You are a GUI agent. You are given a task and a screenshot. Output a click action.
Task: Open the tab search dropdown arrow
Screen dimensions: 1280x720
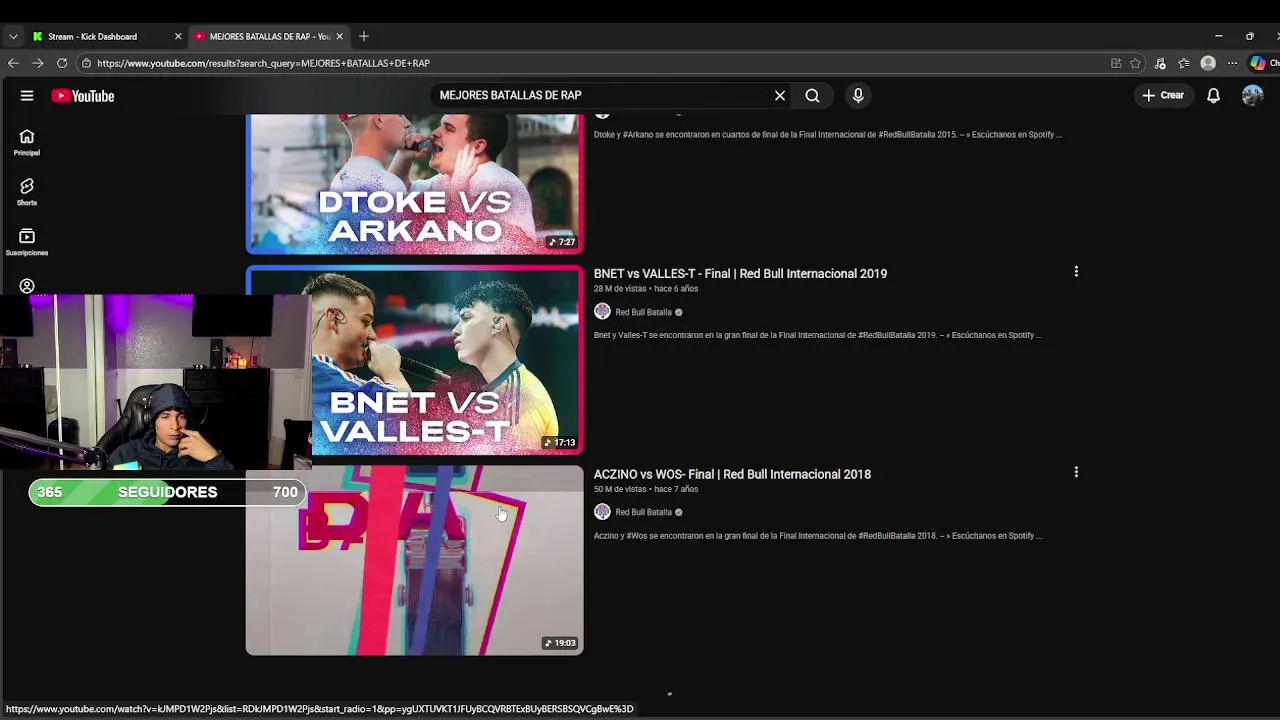(x=13, y=36)
